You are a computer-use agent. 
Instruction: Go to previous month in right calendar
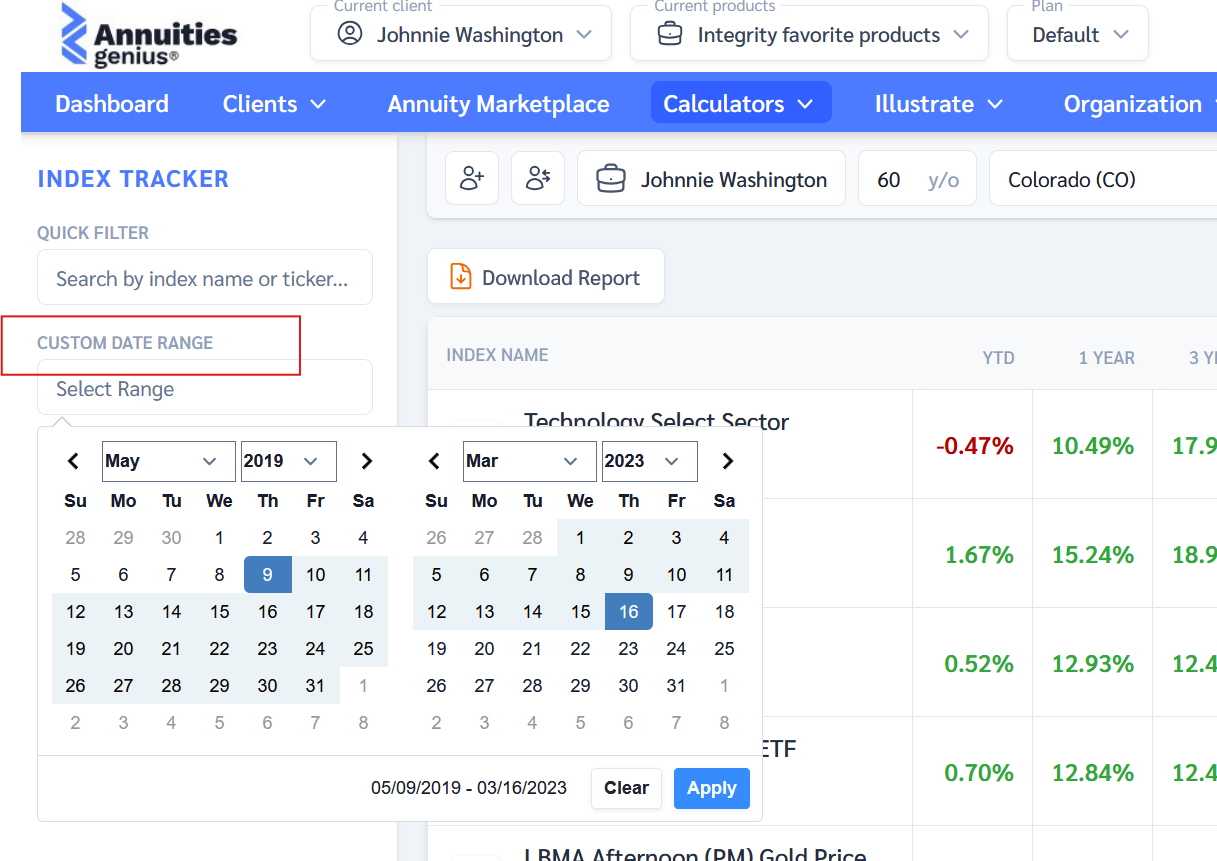(x=434, y=461)
